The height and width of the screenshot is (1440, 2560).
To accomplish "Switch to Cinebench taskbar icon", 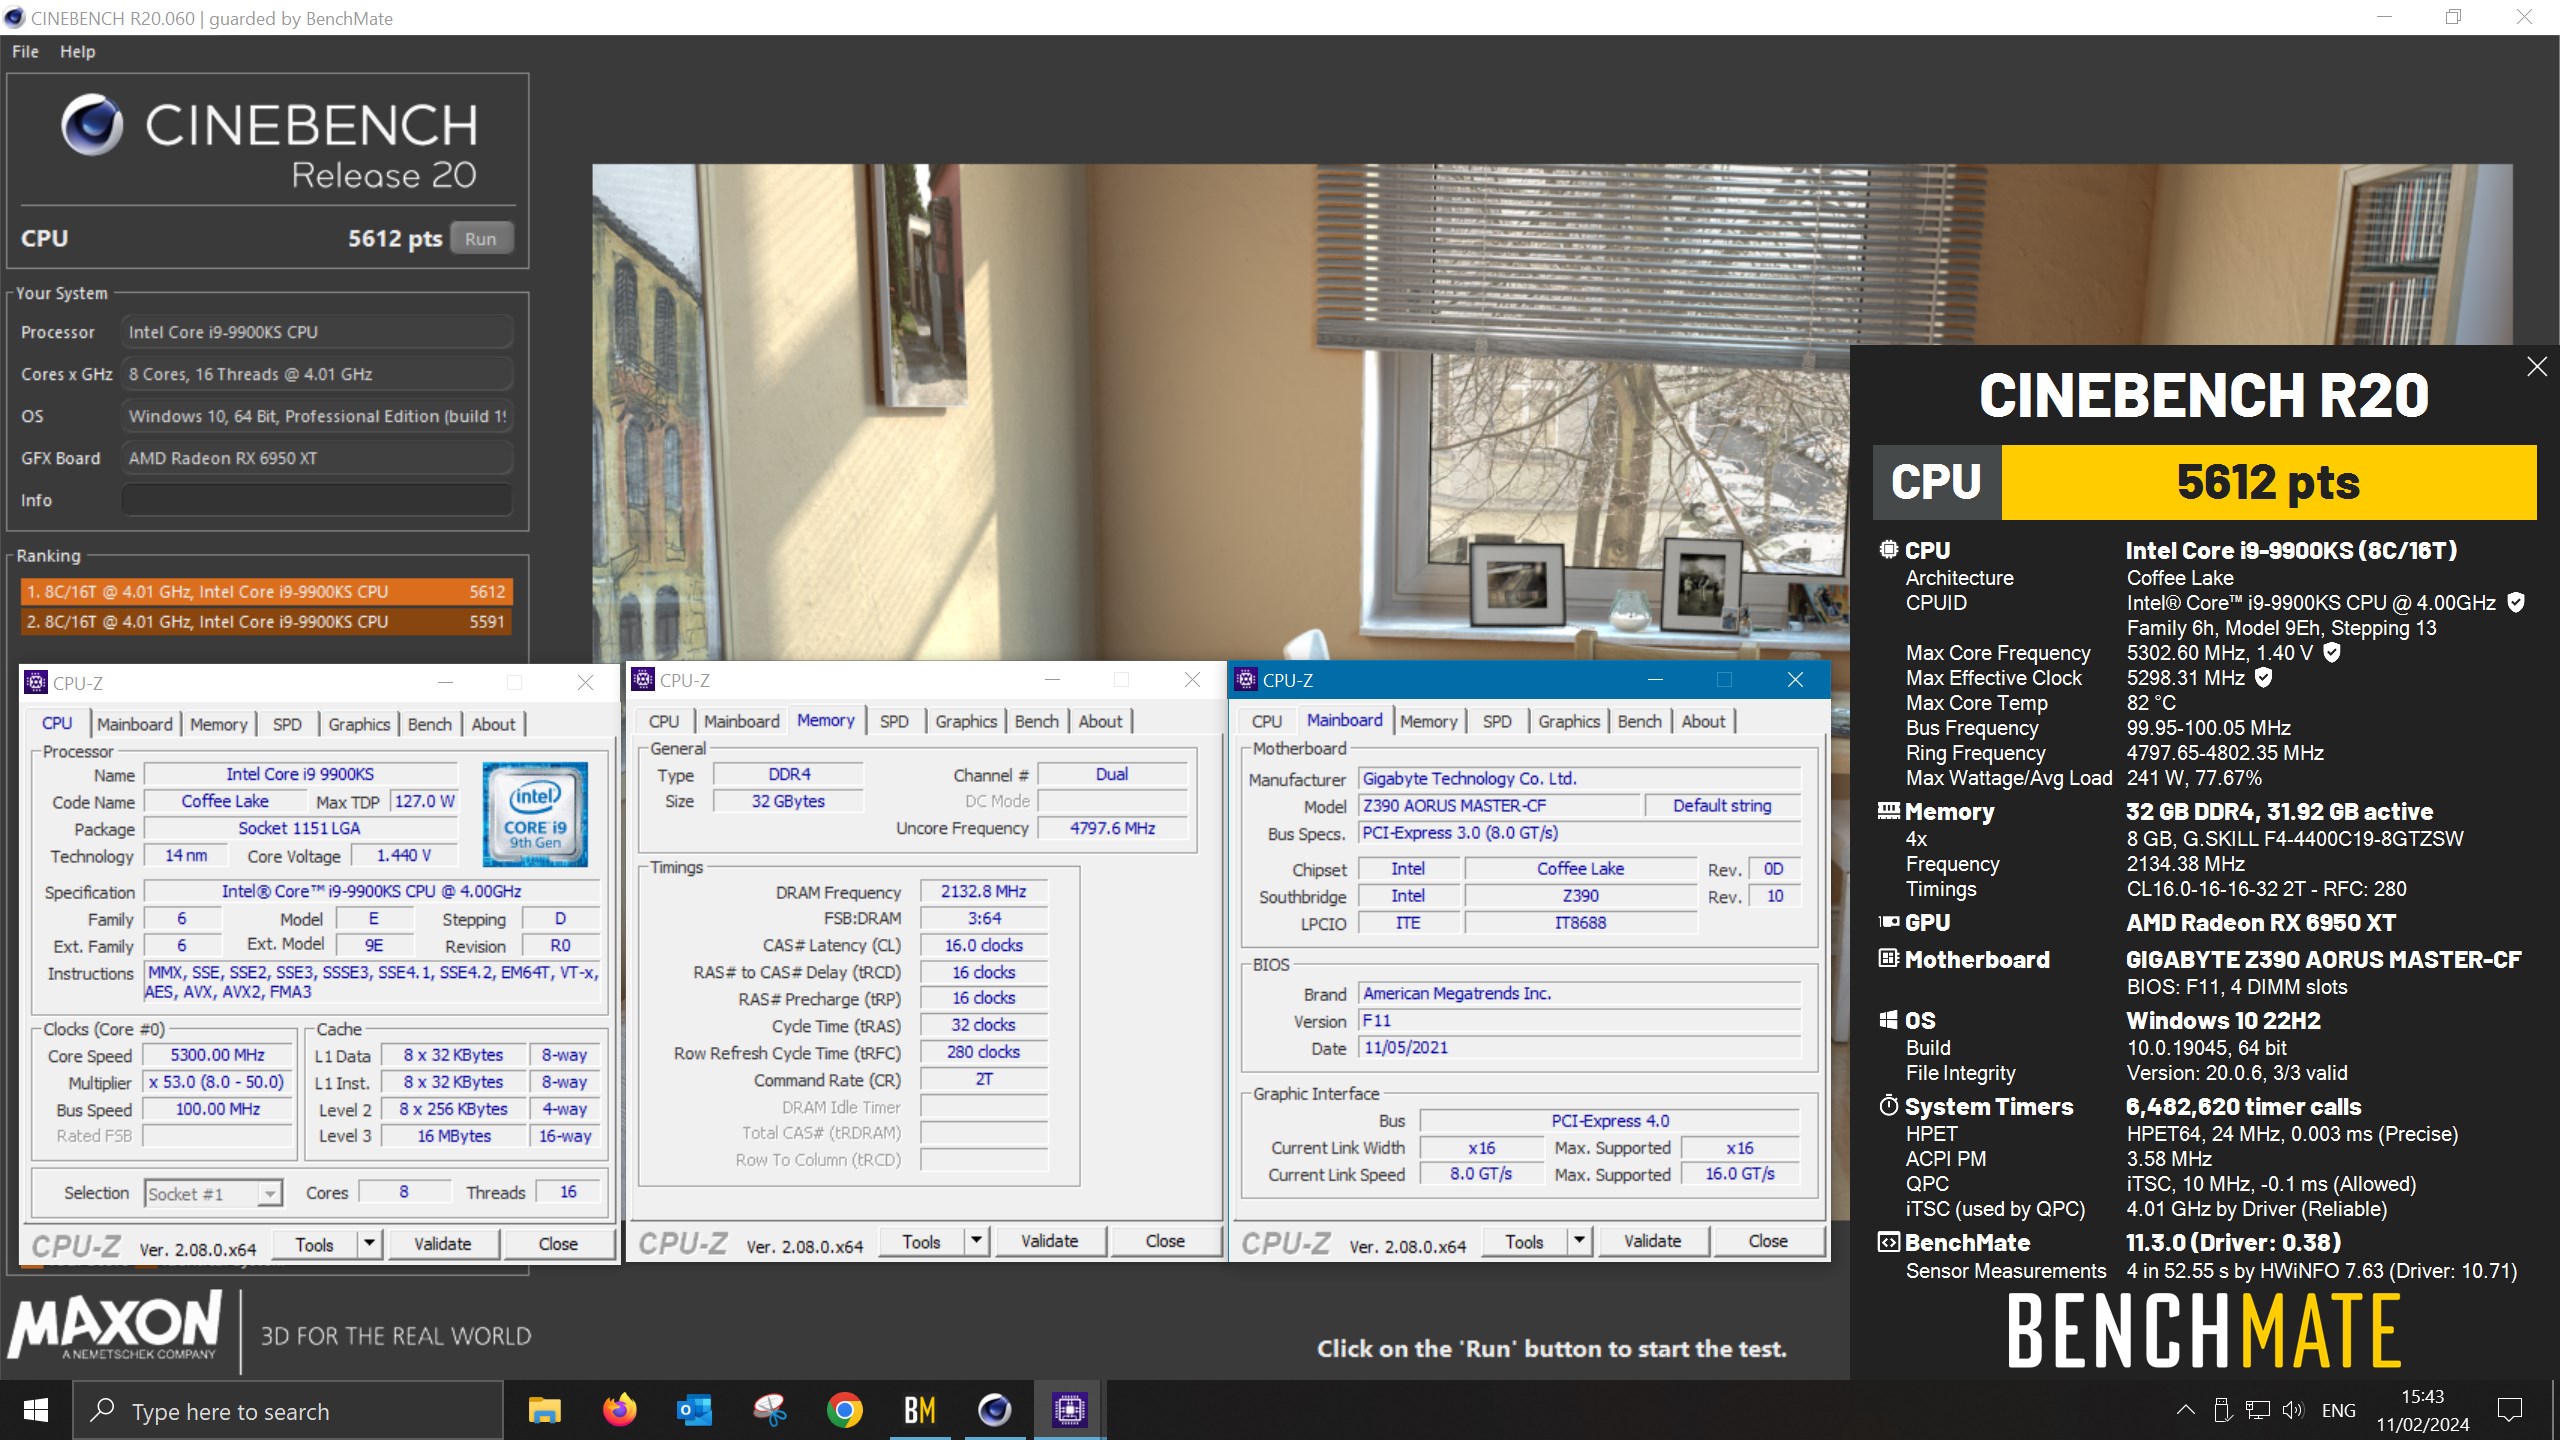I will [x=995, y=1410].
